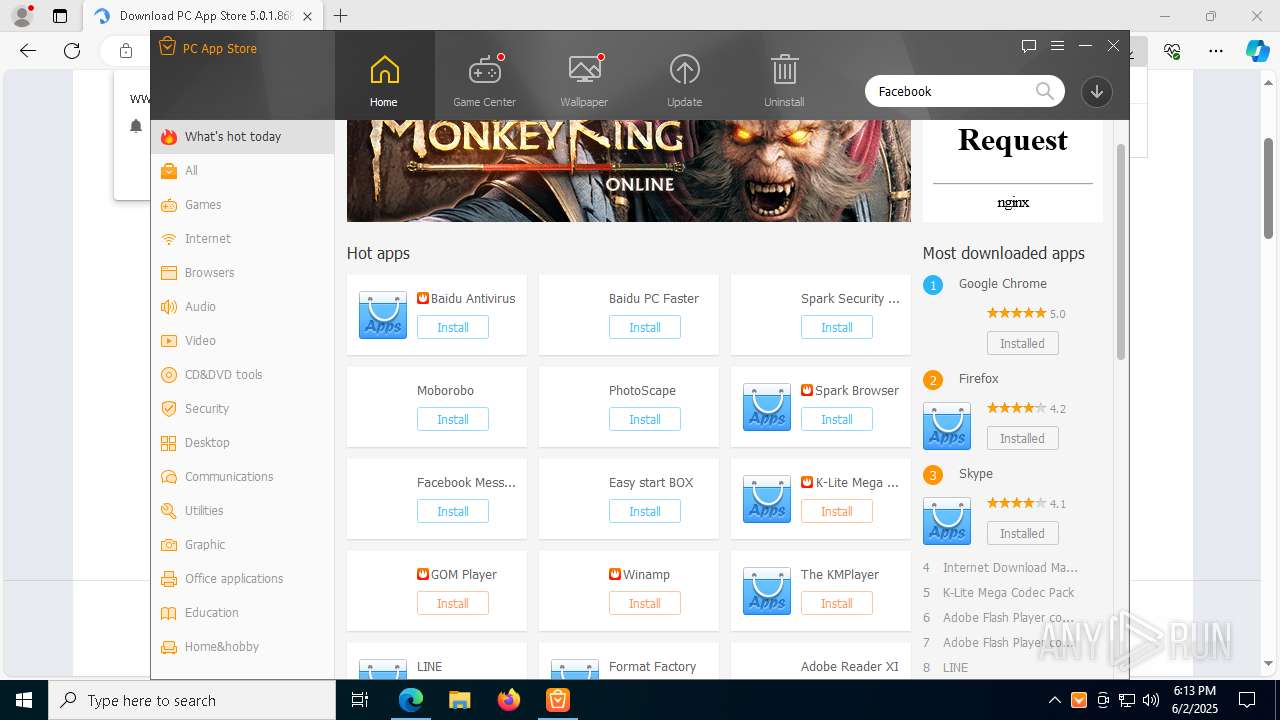Select the Education category
This screenshot has width=1280, height=720.
click(243, 613)
